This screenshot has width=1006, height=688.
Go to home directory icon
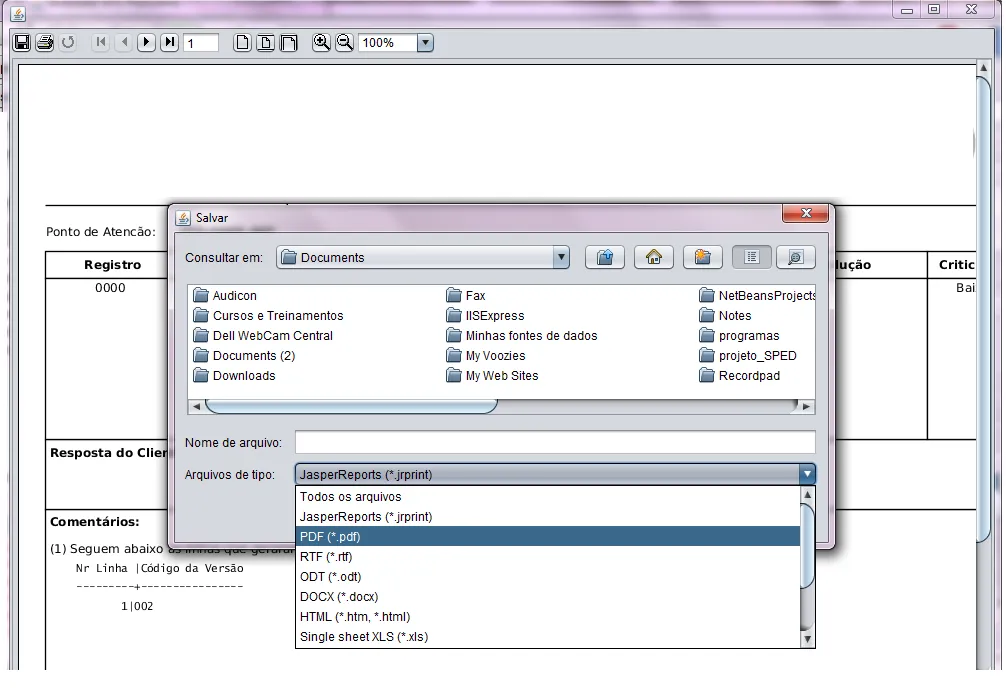[x=654, y=257]
